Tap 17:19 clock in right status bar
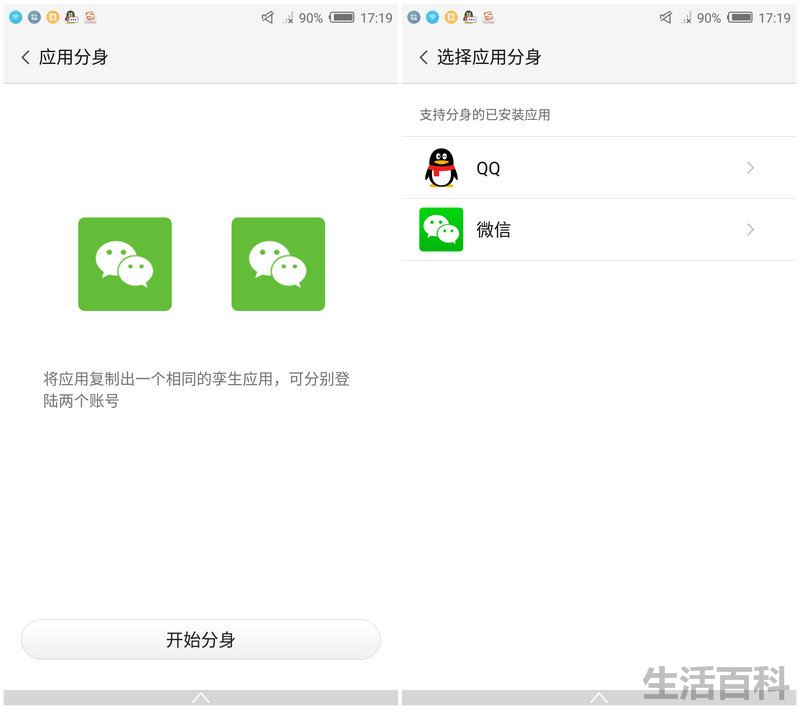 774,18
